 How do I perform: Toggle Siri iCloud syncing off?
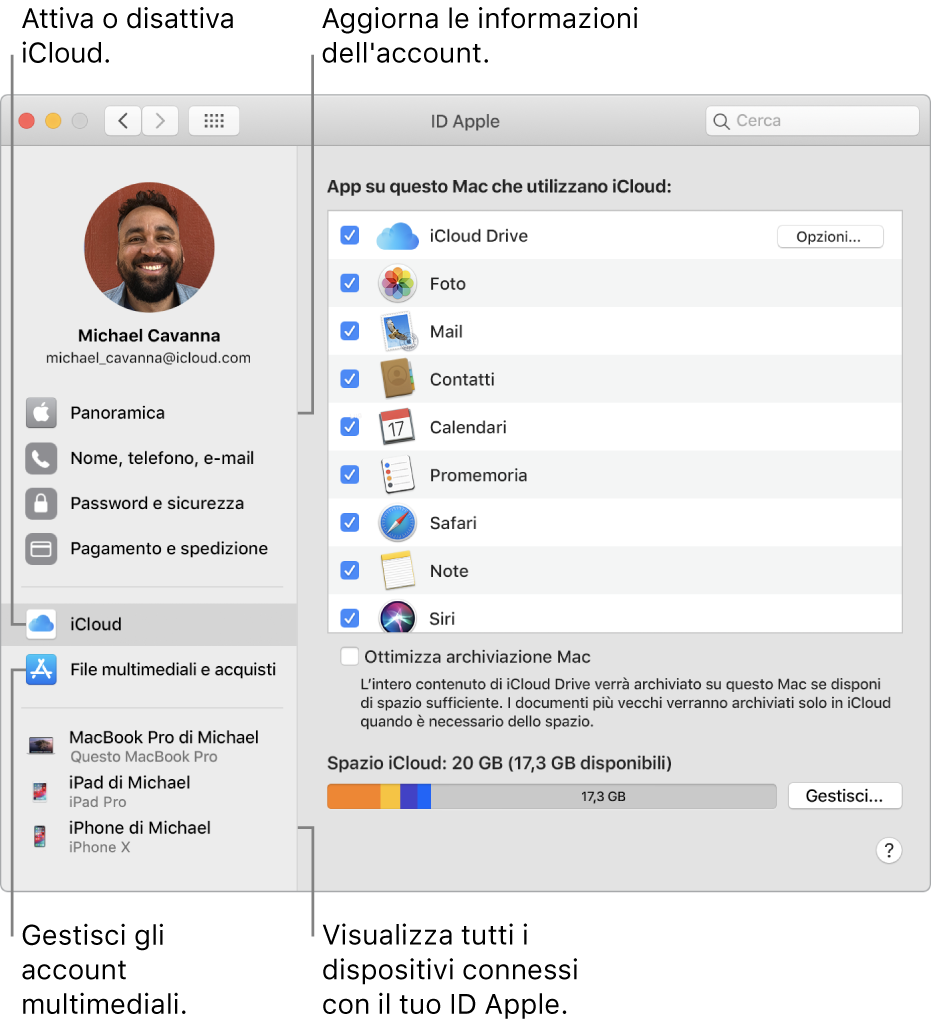tap(350, 618)
